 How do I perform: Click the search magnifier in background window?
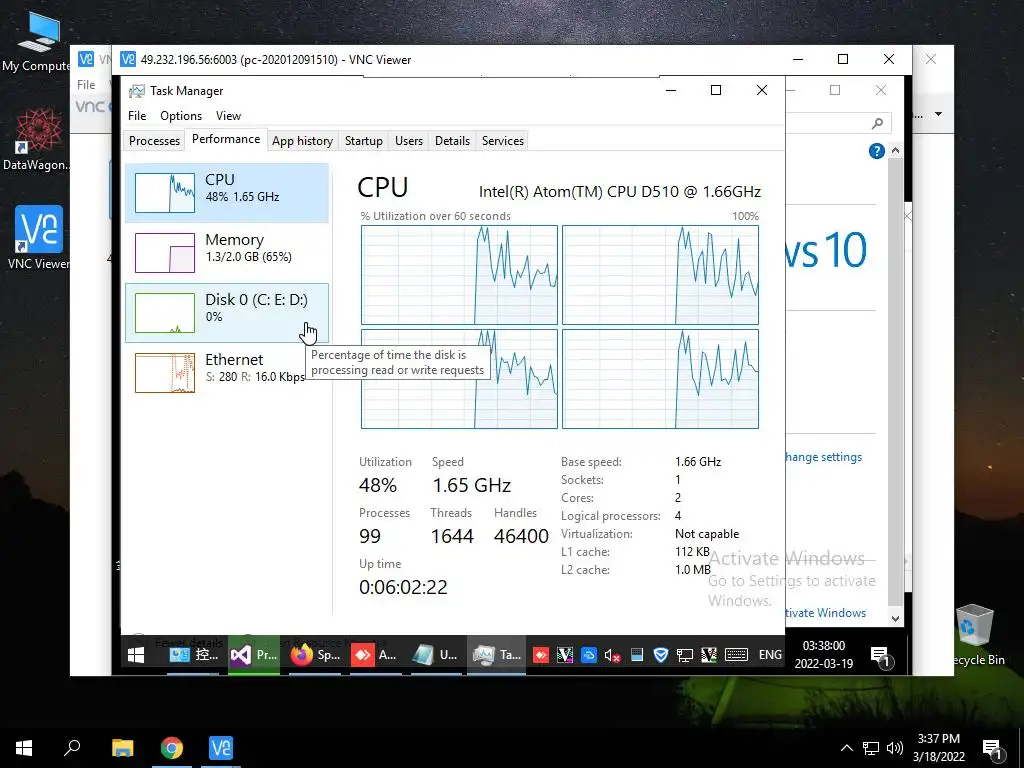pos(877,123)
